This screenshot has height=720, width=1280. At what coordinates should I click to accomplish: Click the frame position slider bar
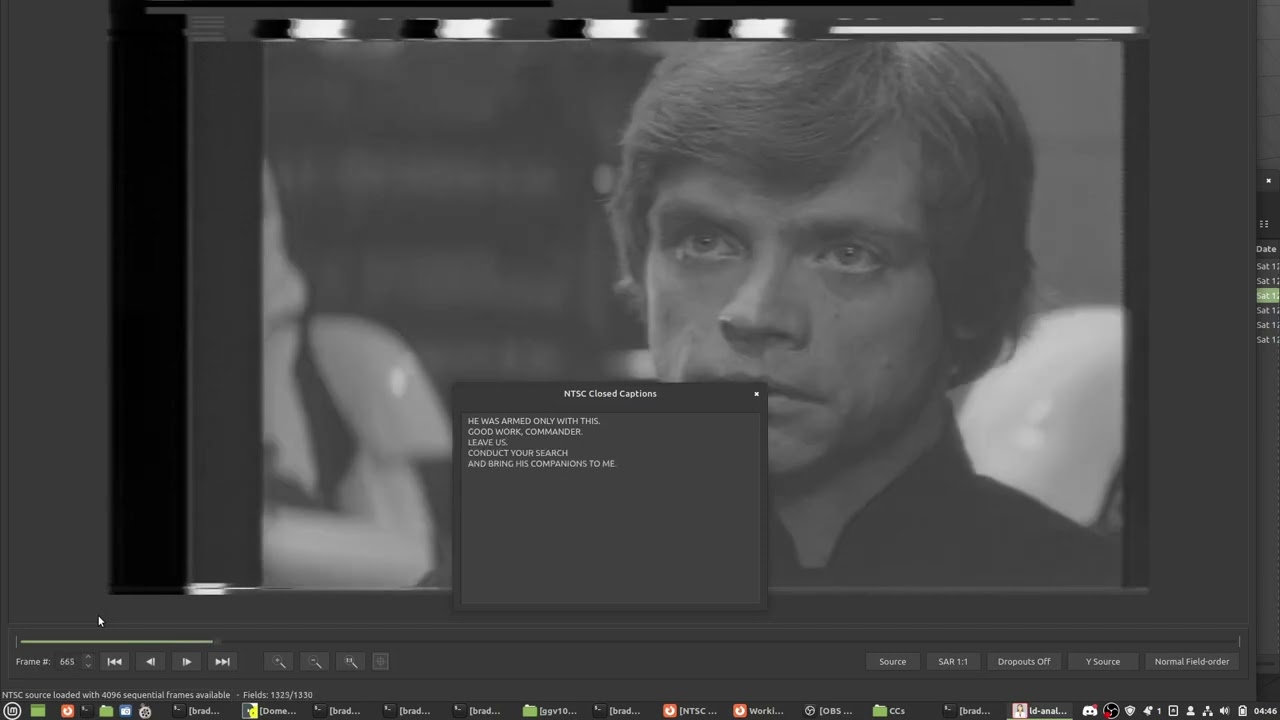click(629, 641)
